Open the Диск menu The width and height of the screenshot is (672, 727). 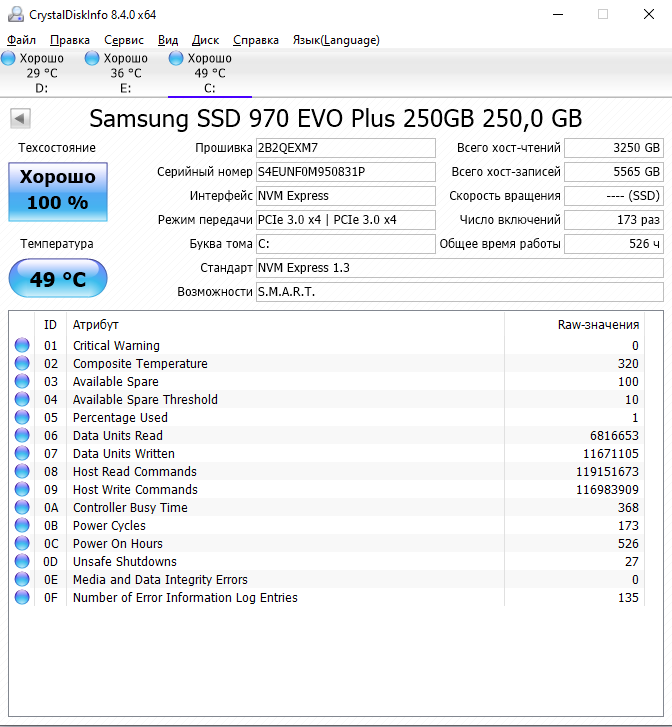pos(205,40)
